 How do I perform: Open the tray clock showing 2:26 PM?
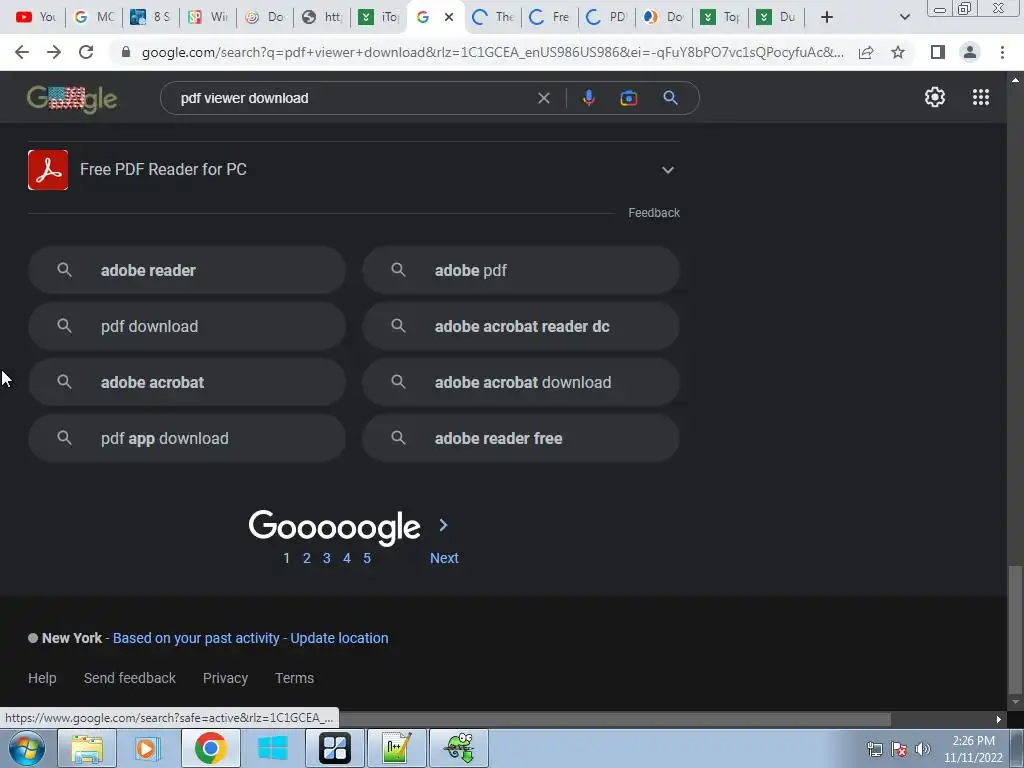coord(973,749)
